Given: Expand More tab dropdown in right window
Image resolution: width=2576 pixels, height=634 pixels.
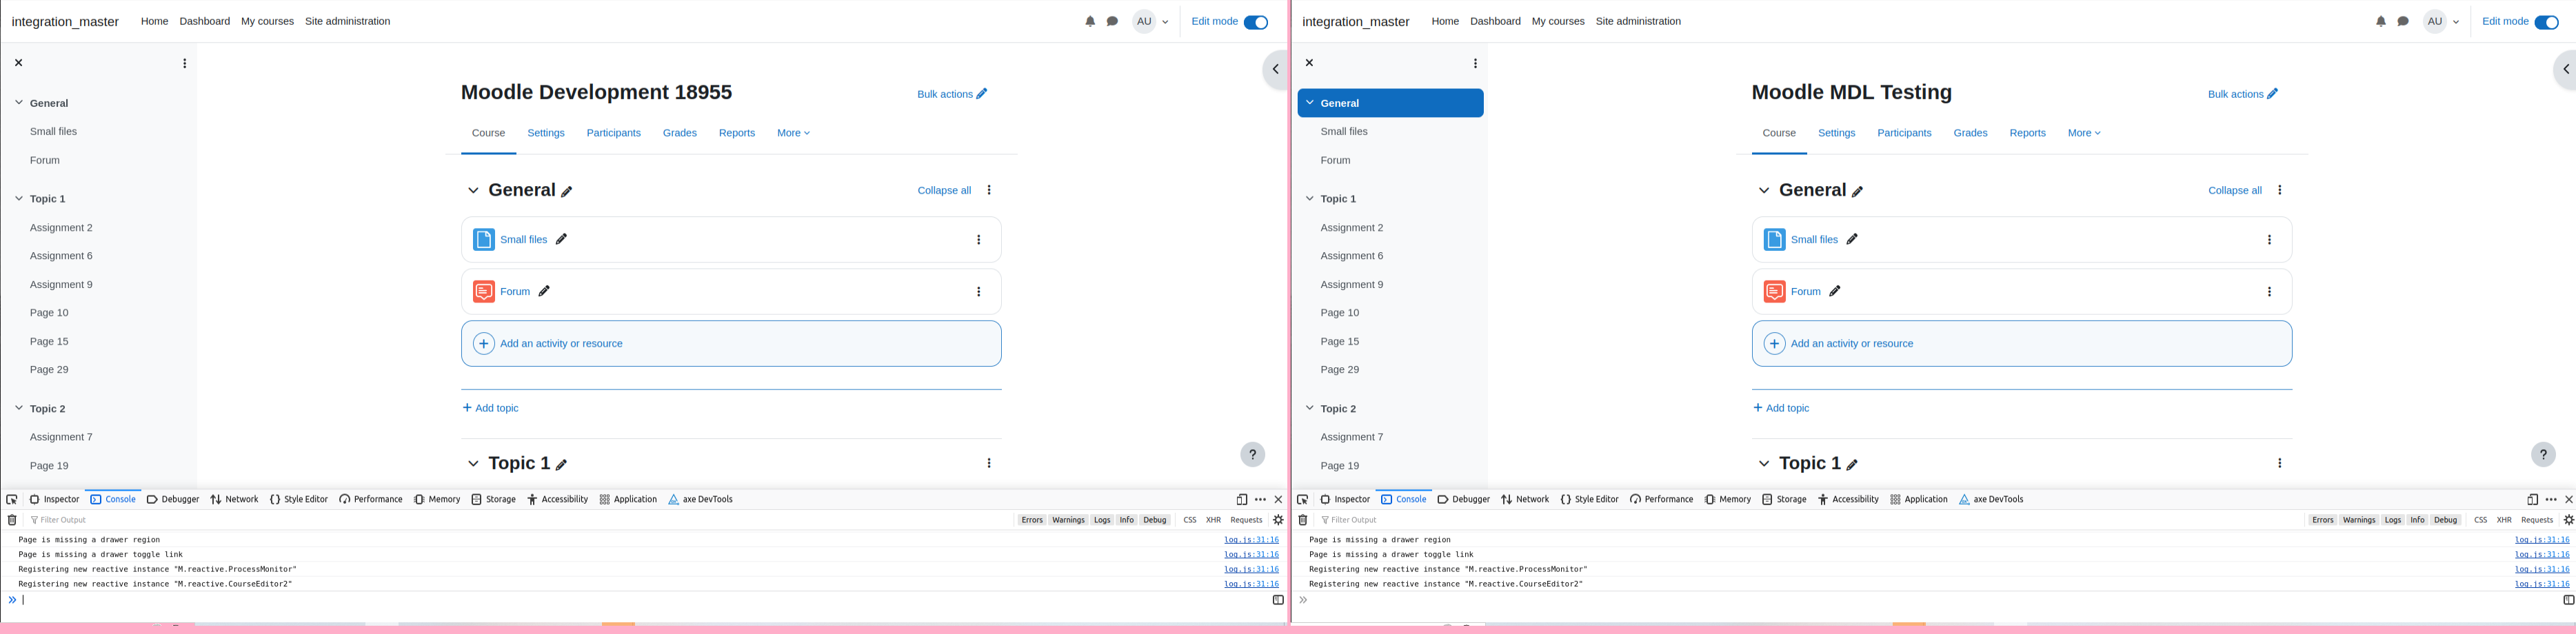Looking at the screenshot, I should tap(2084, 133).
